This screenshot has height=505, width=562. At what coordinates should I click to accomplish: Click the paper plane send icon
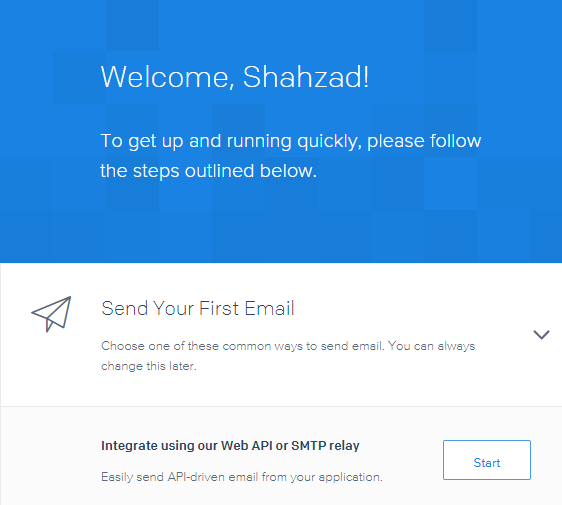click(x=51, y=314)
